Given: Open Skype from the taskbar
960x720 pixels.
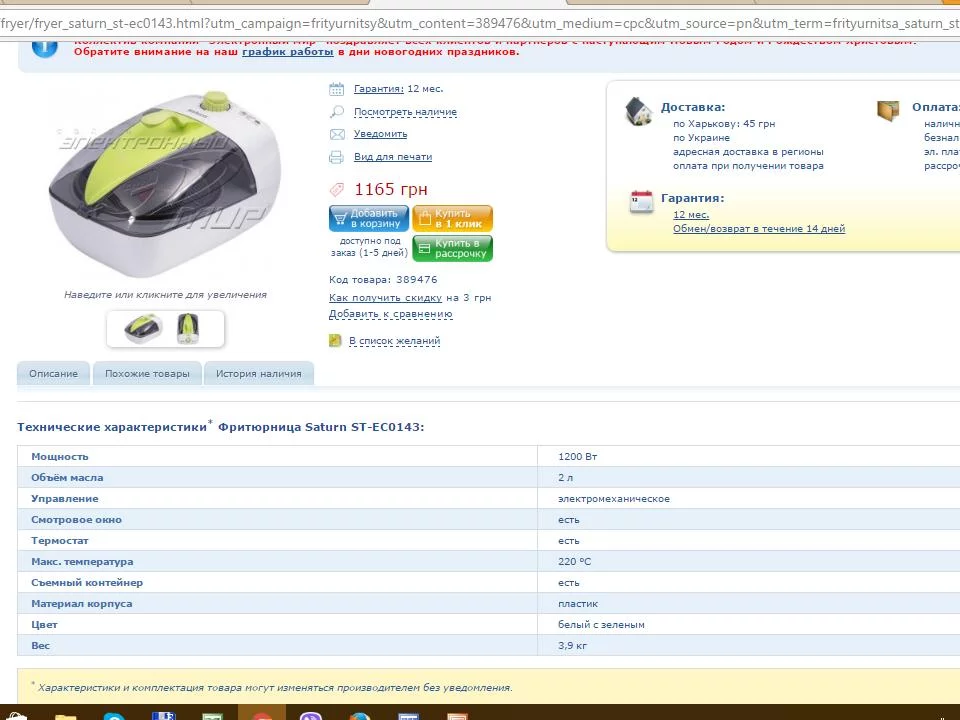Looking at the screenshot, I should point(114,716).
